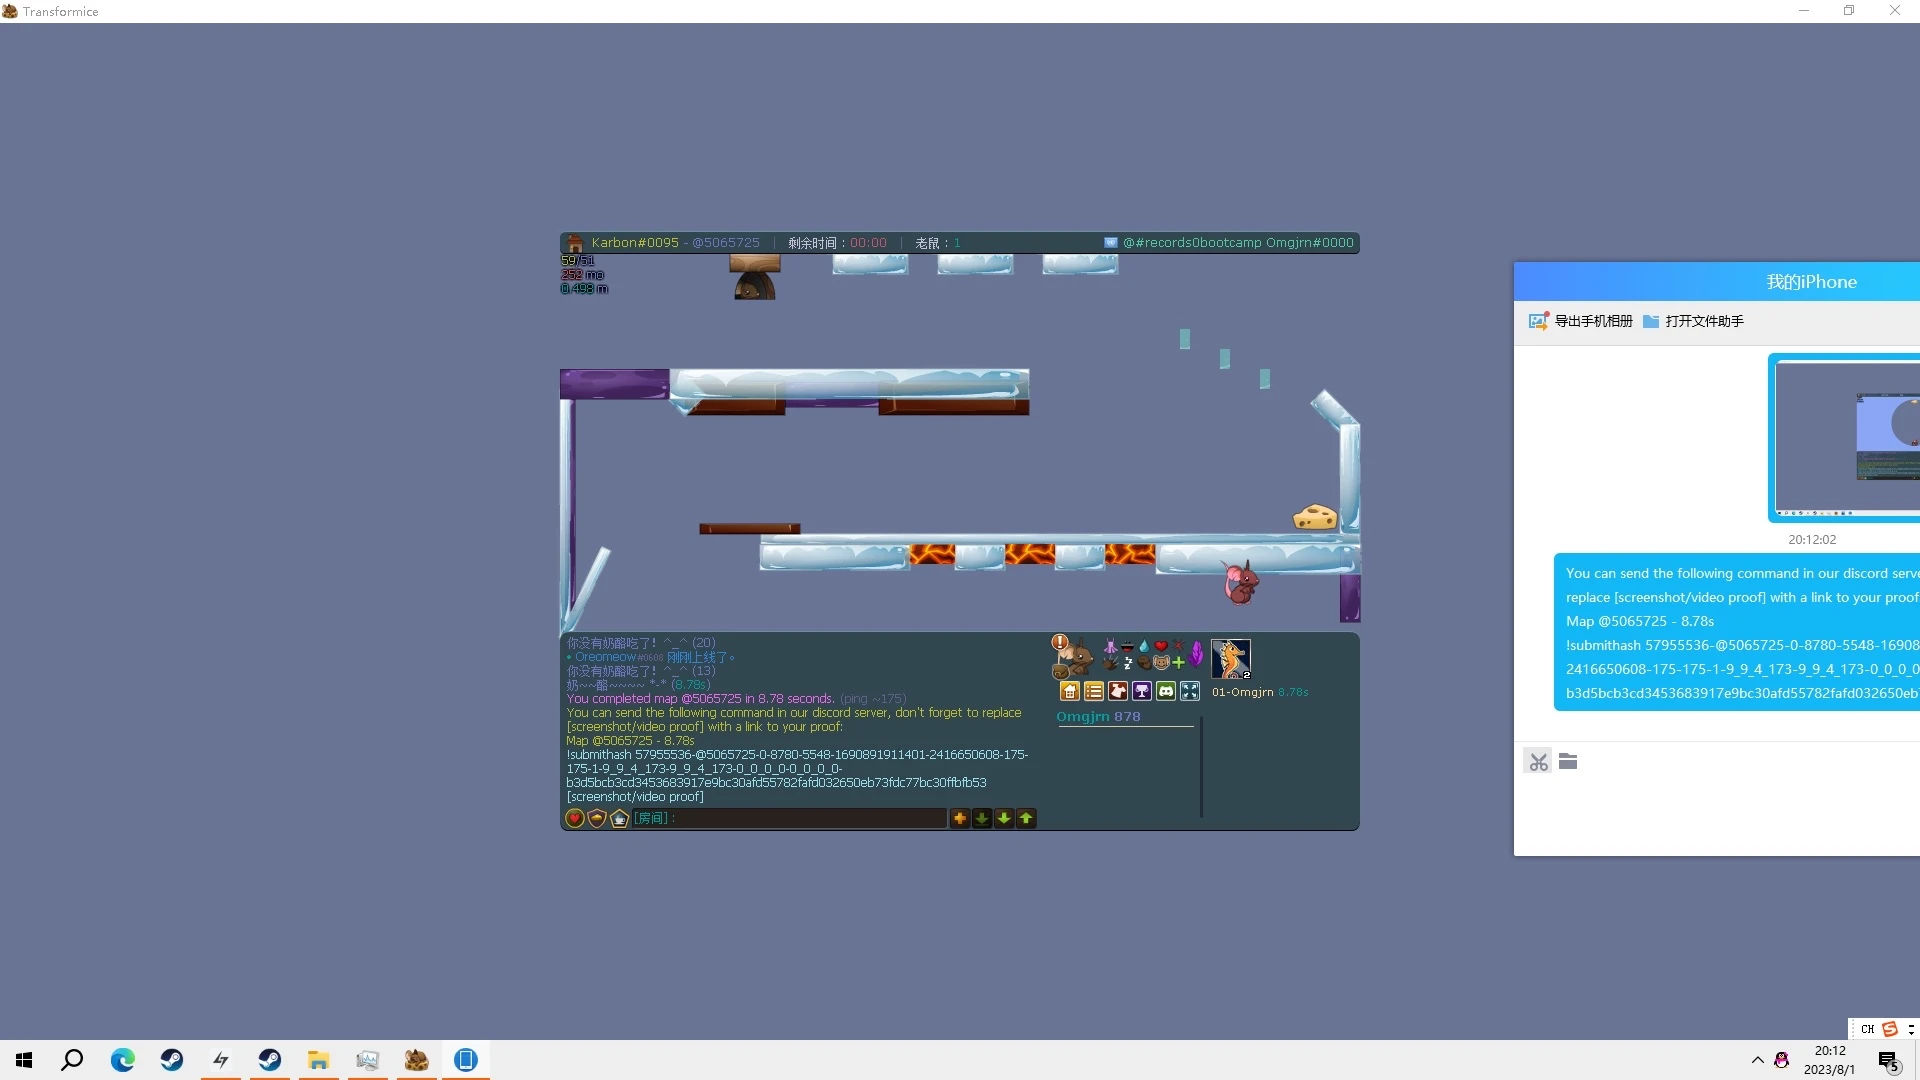
Task: Click the folder icon beside the scissors
Action: (x=1568, y=762)
